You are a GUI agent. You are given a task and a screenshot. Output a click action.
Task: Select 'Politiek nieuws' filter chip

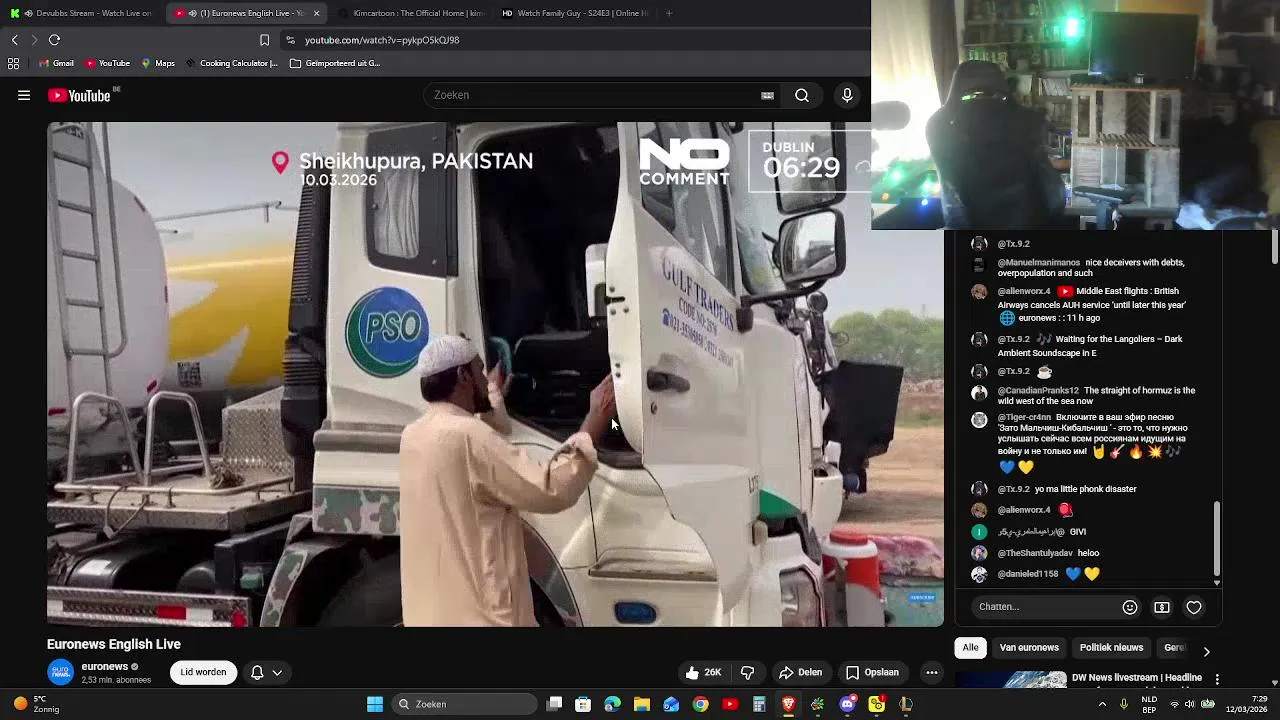coord(1111,648)
